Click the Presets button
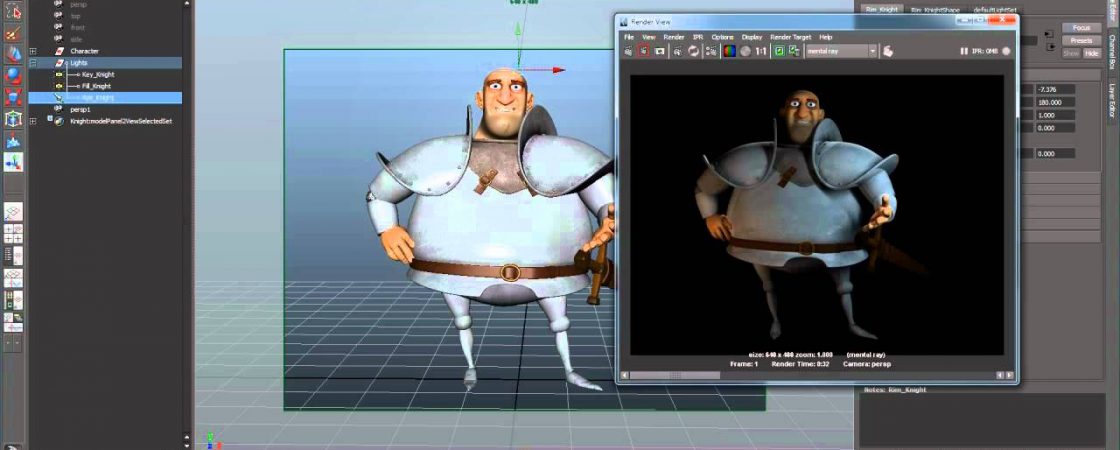 coord(1081,41)
